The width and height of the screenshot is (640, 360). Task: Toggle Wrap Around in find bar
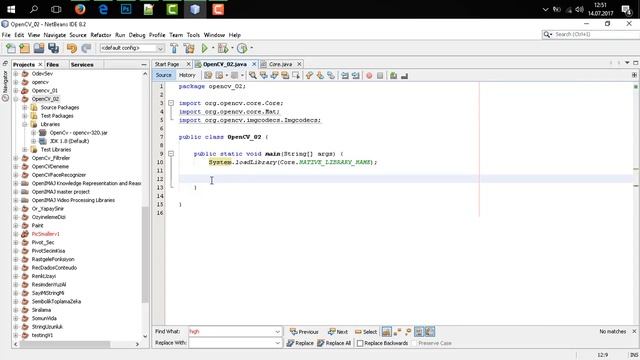click(x=430, y=331)
